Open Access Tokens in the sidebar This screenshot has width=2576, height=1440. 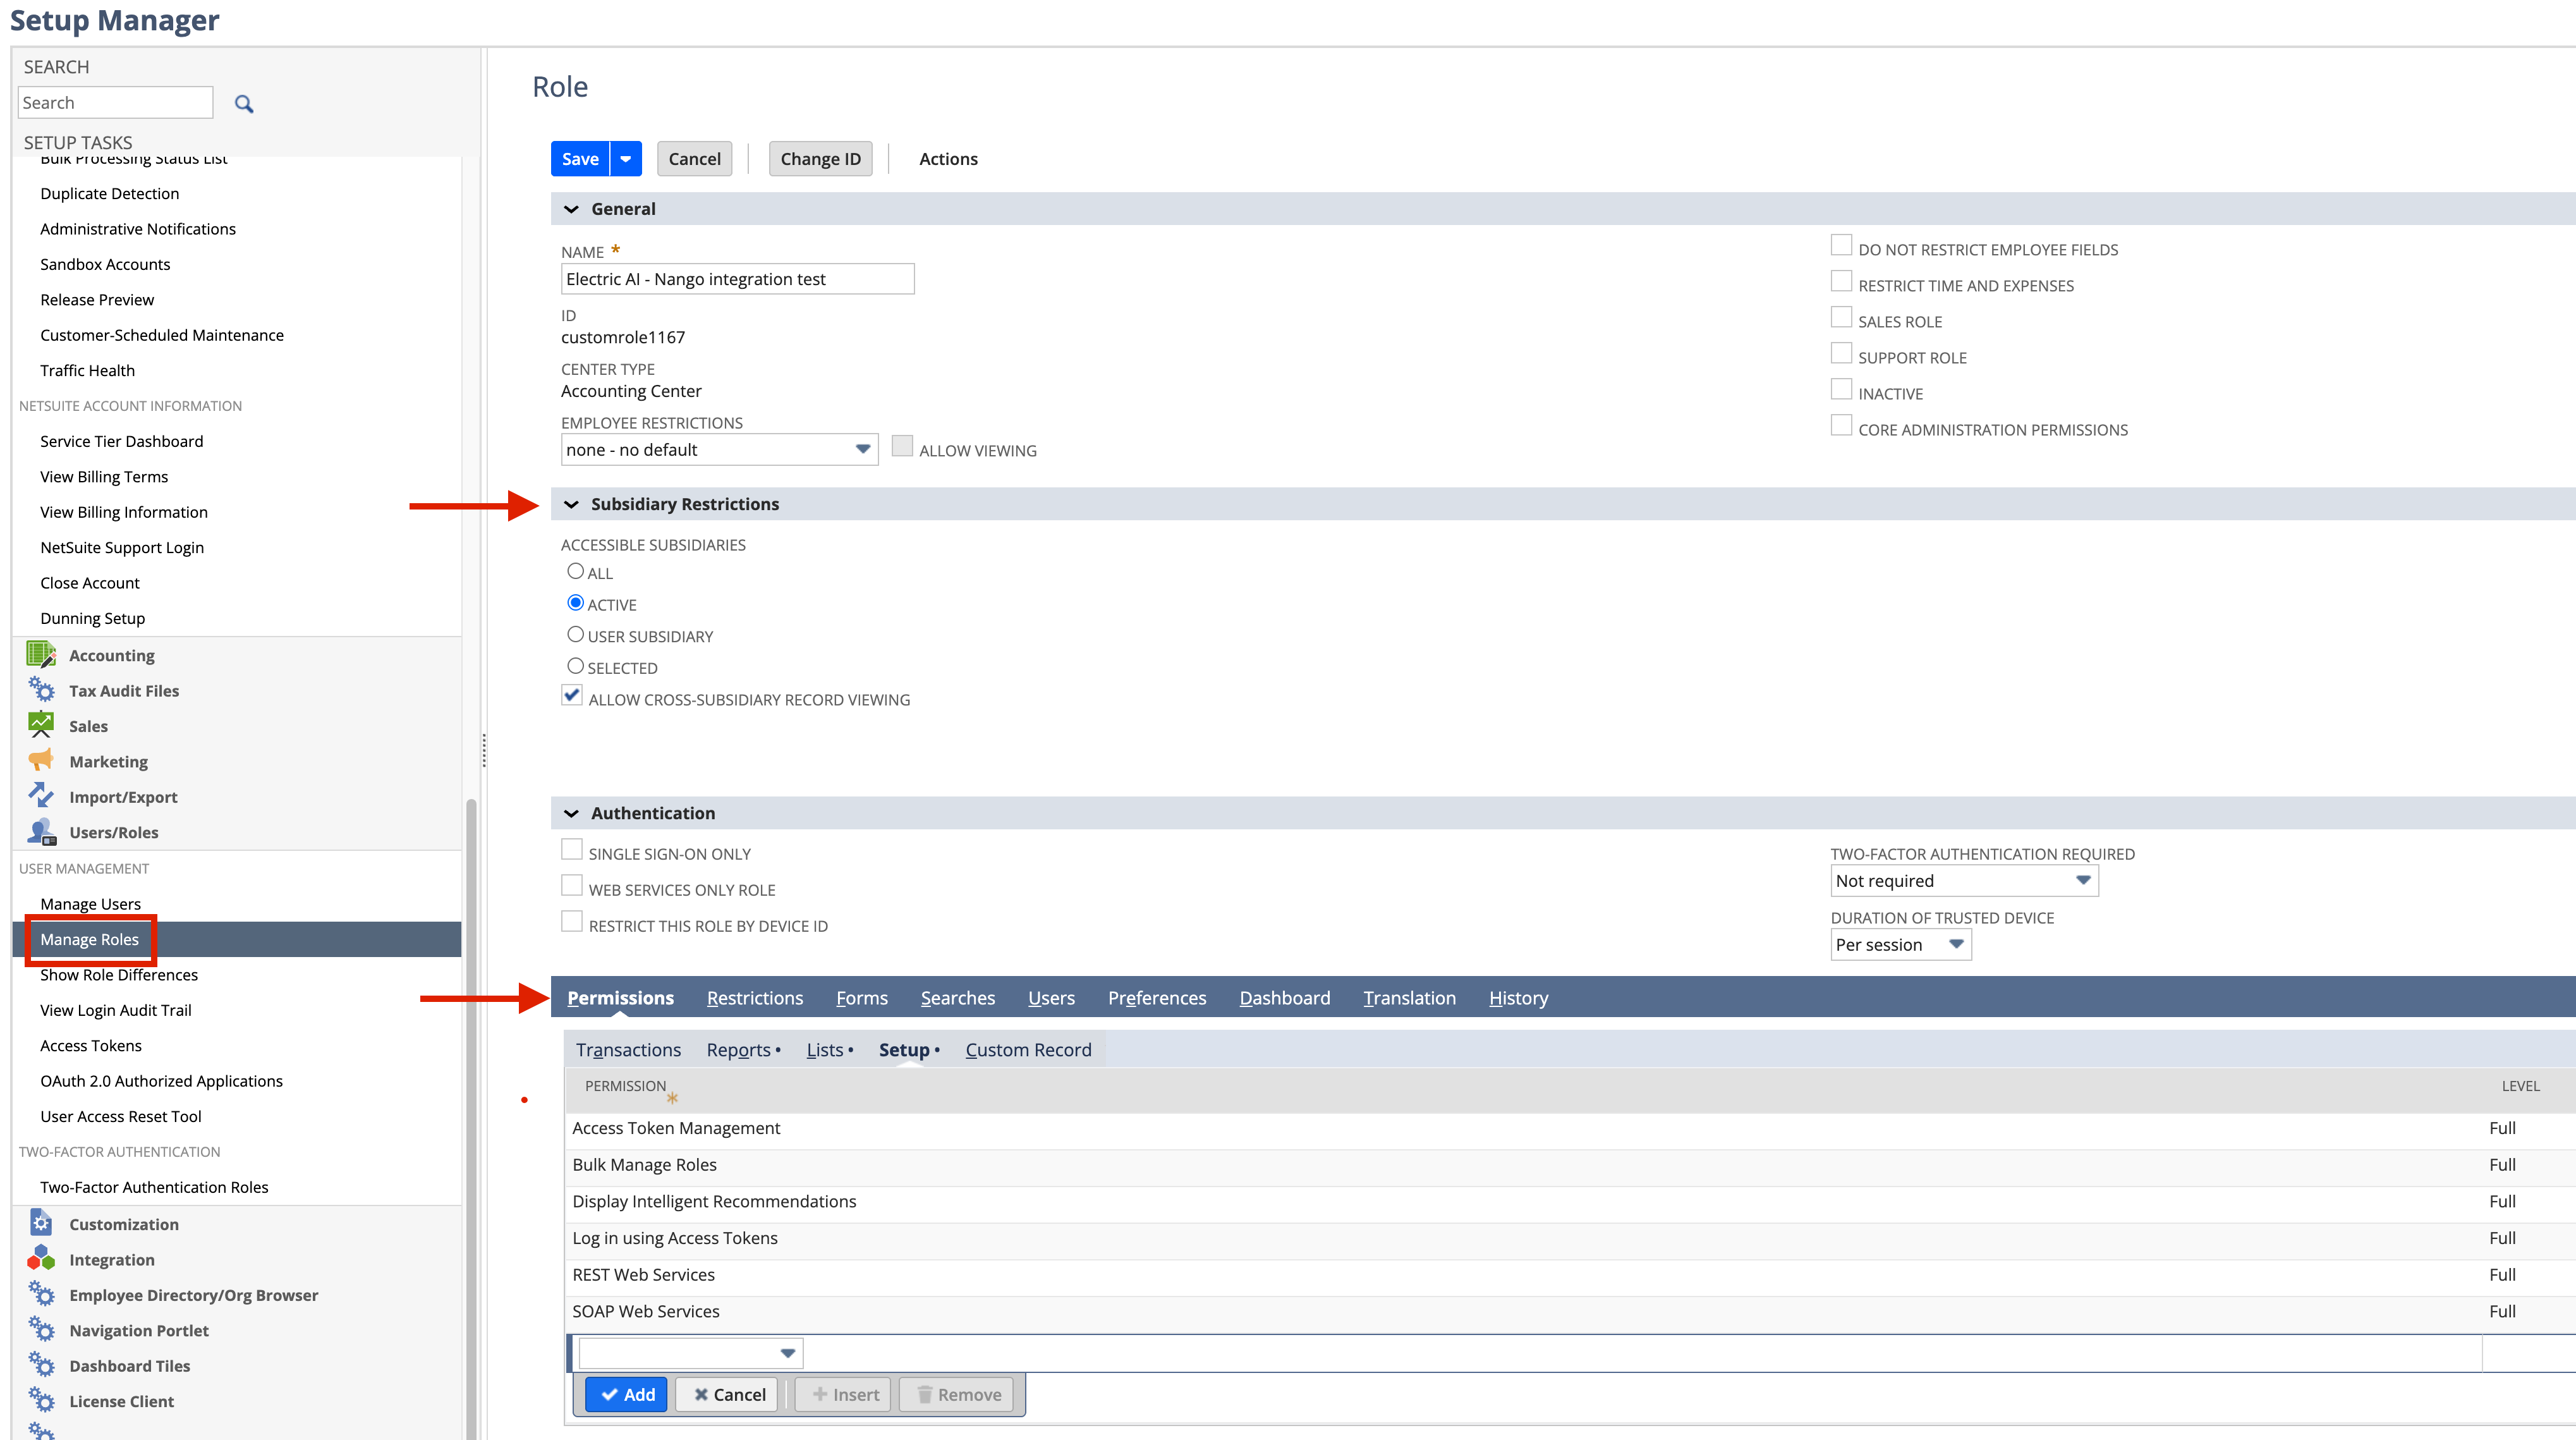pyautogui.click(x=90, y=1046)
